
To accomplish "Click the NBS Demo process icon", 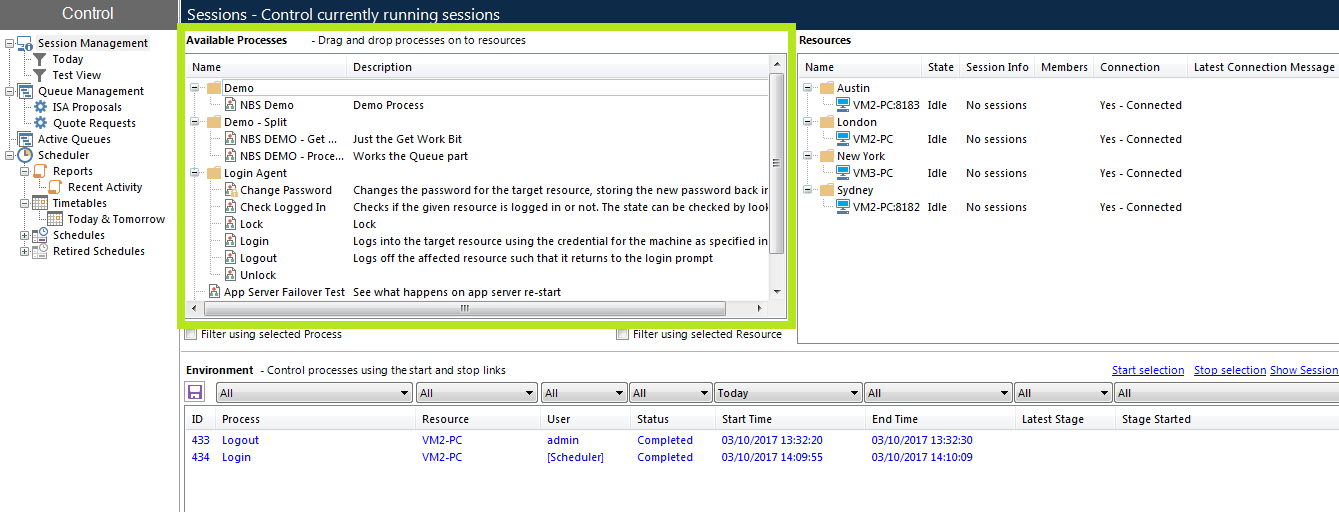I will 231,105.
